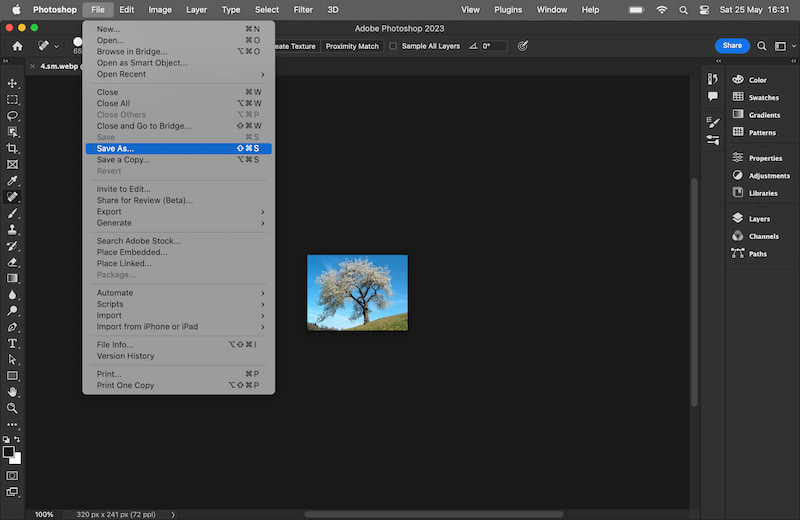Screen dimensions: 800x520
Task: Click the zoom level 100% field
Action: [44, 514]
